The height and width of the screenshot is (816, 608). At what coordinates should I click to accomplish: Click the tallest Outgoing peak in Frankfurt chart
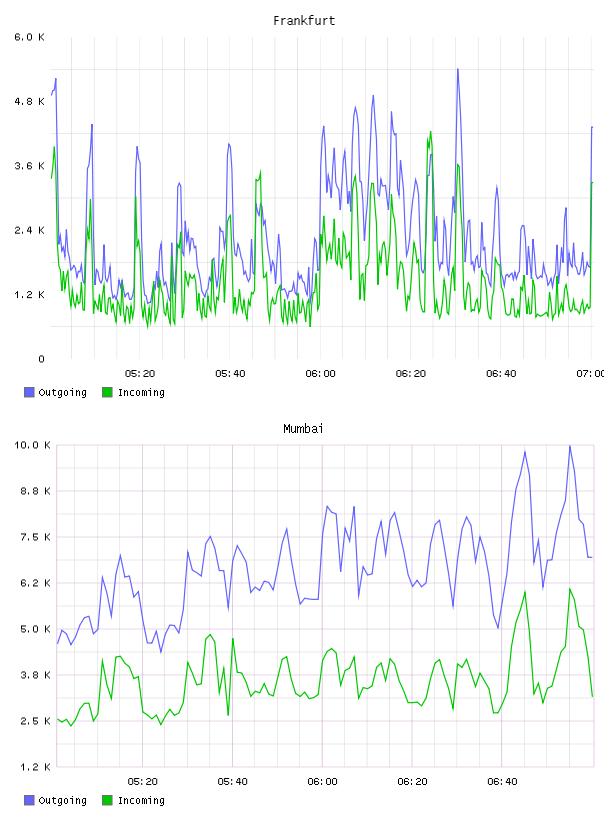458,70
